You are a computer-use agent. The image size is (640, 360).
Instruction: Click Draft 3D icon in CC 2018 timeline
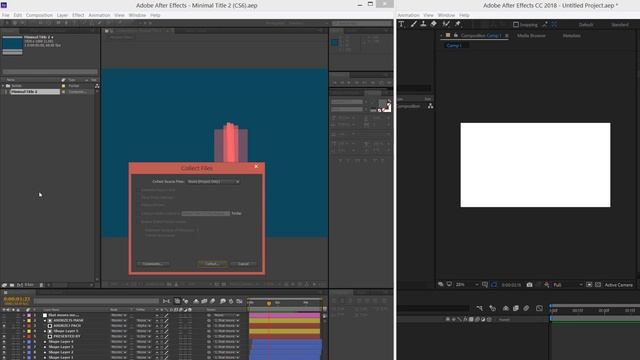(493, 308)
